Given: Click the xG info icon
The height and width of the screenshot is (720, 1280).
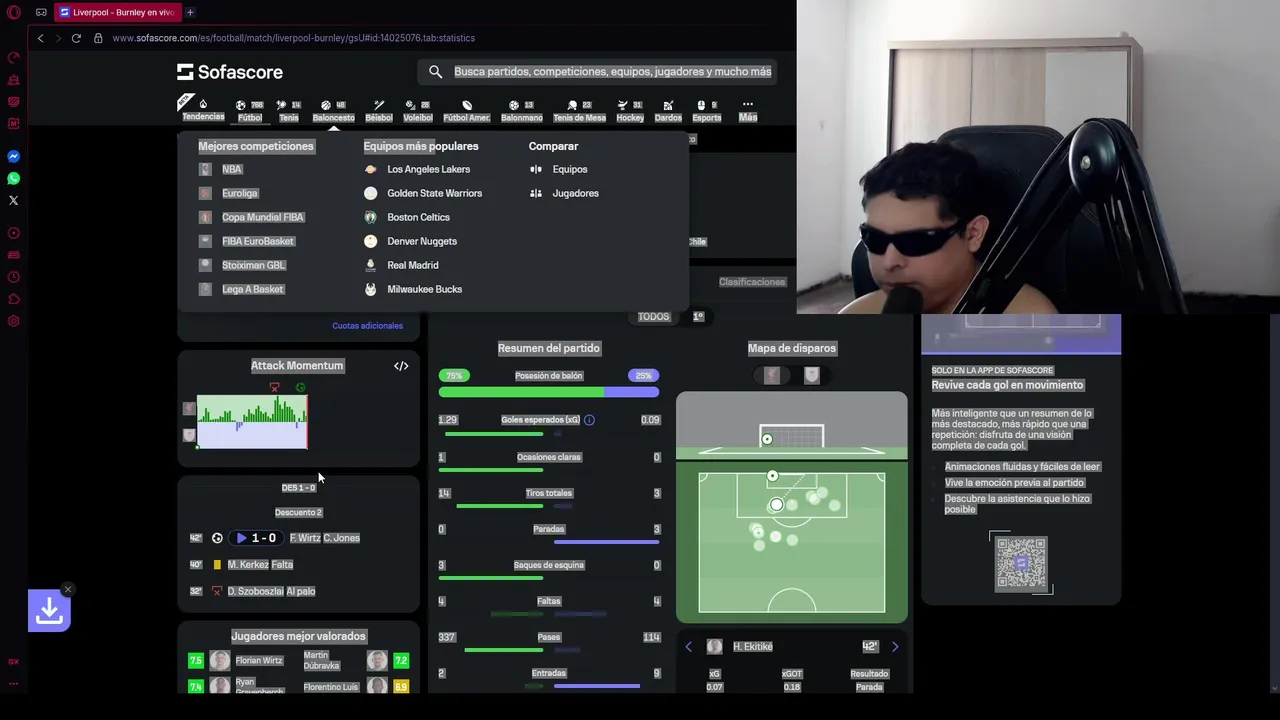Looking at the screenshot, I should 589,420.
